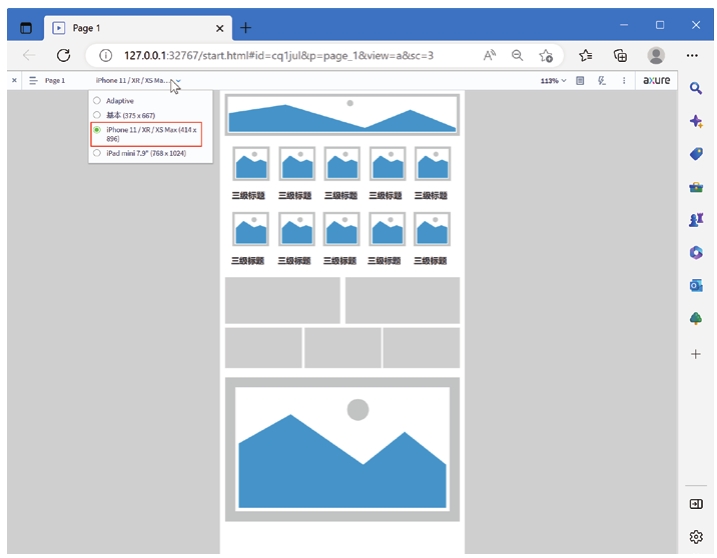Image resolution: width=717 pixels, height=558 pixels.
Task: Open Edge Settings and more ellipsis
Action: pyautogui.click(x=692, y=55)
